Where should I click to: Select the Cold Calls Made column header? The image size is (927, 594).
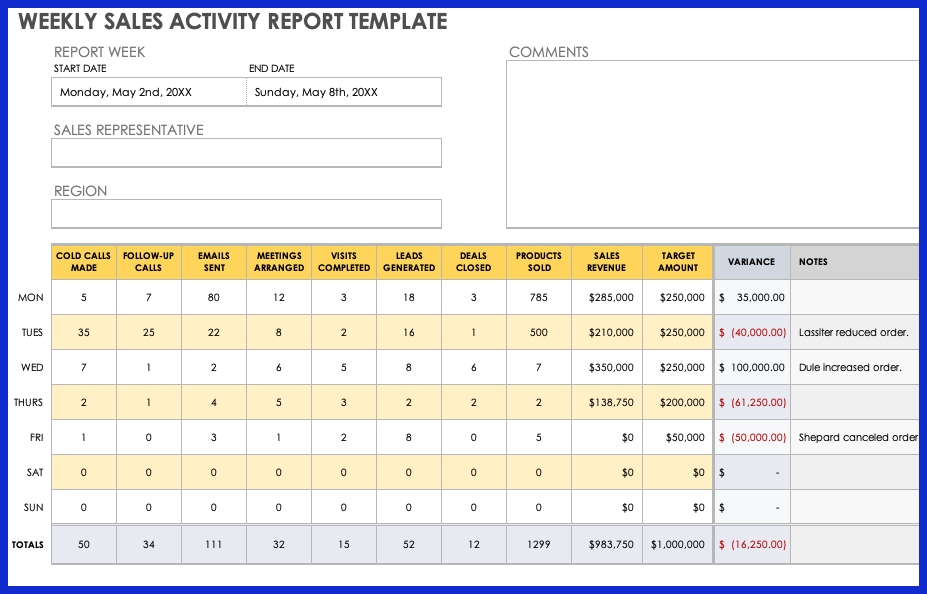pyautogui.click(x=84, y=262)
